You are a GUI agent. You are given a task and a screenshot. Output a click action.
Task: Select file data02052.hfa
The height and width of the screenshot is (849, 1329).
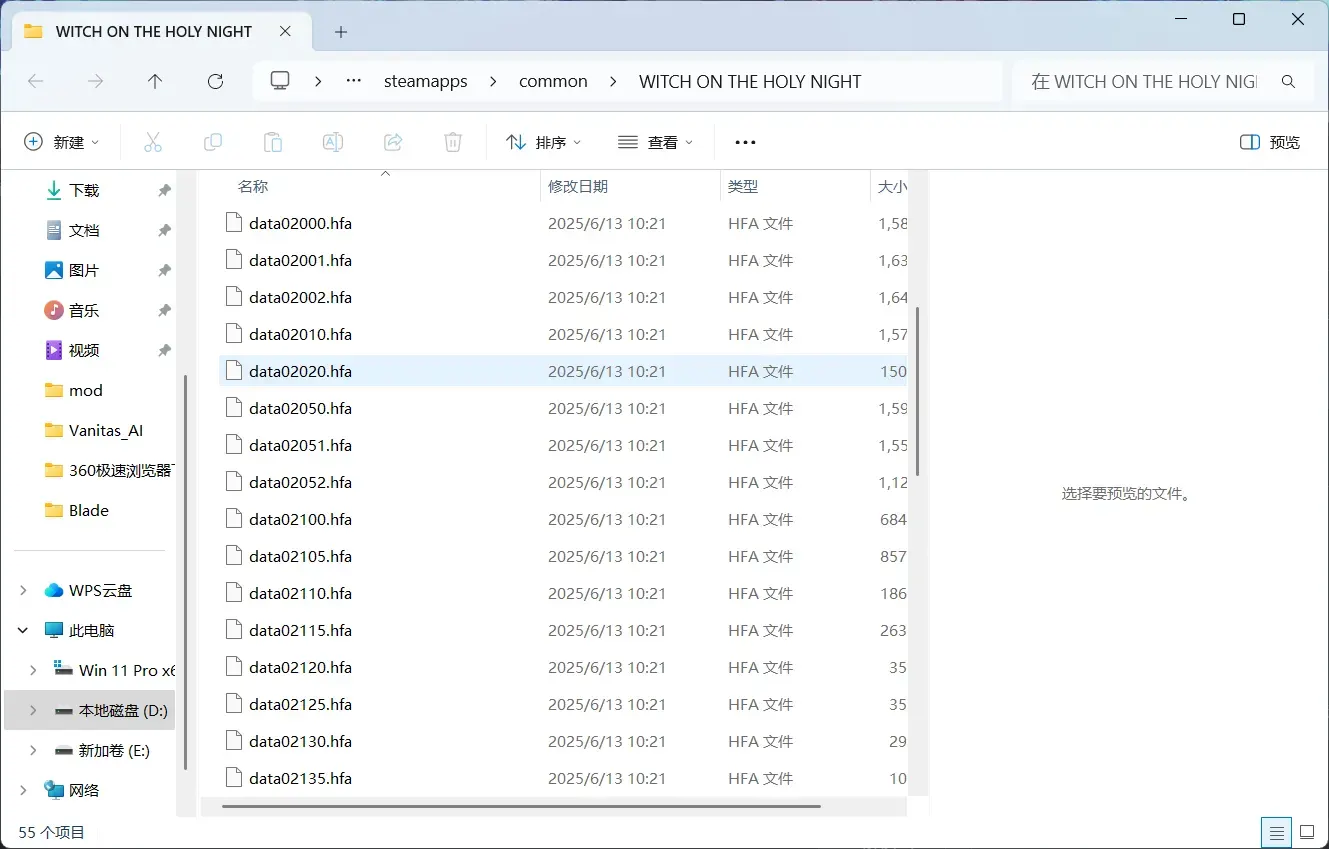click(563, 482)
